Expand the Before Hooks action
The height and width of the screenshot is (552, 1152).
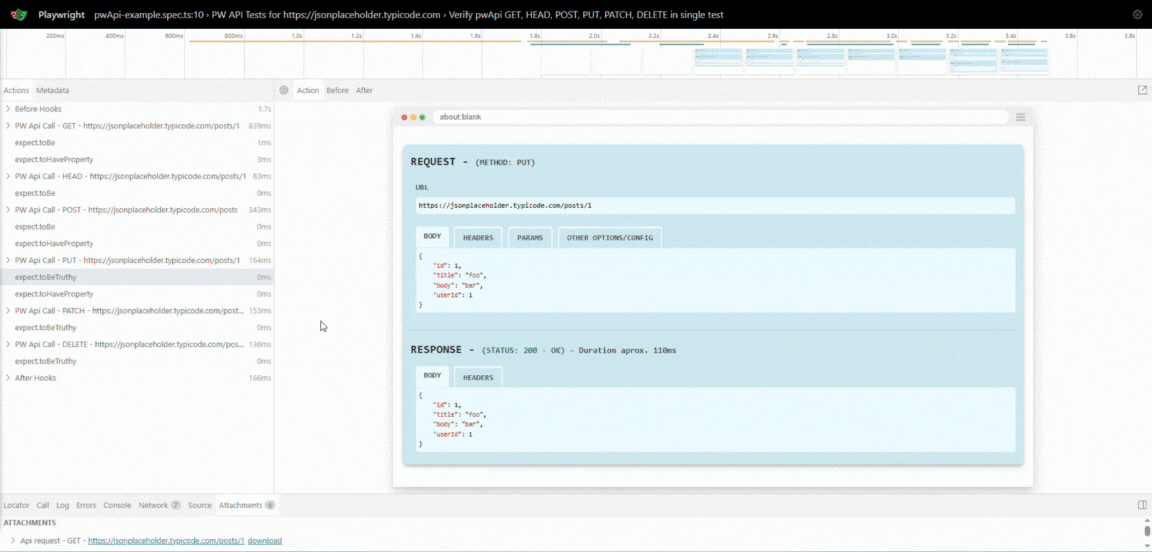8,109
